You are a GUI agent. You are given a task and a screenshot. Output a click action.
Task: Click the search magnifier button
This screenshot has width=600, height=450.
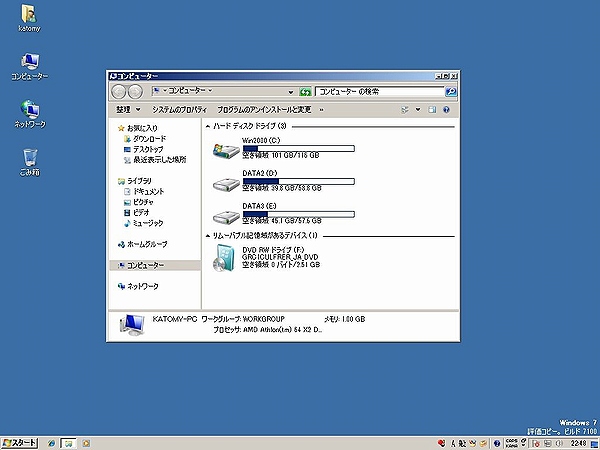(x=451, y=91)
